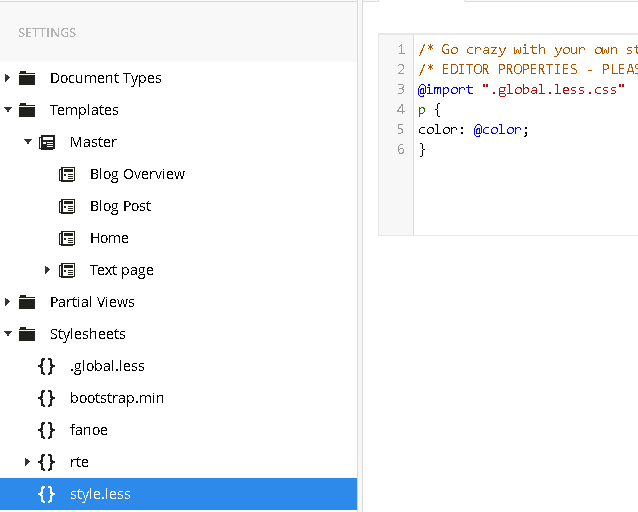The width and height of the screenshot is (638, 512).
Task: Click the .global.less braces icon
Action: [x=46, y=366]
